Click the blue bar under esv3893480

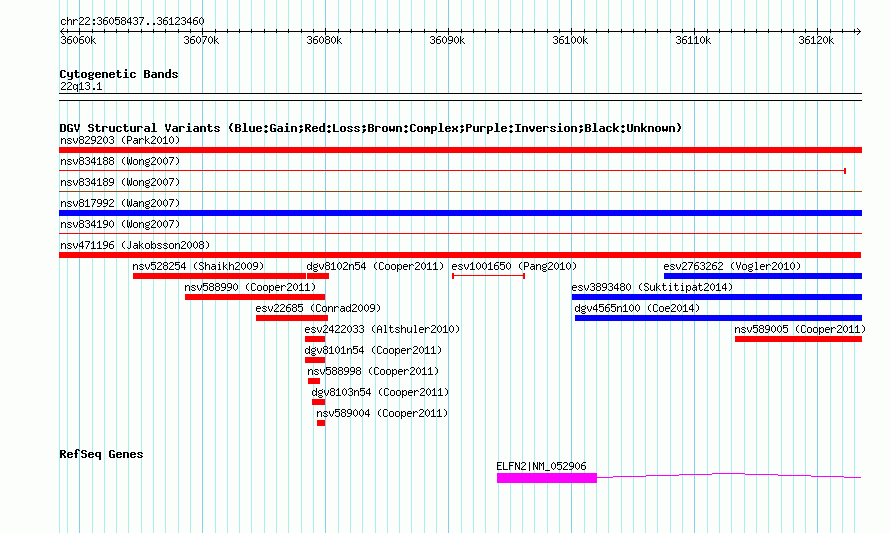point(717,297)
